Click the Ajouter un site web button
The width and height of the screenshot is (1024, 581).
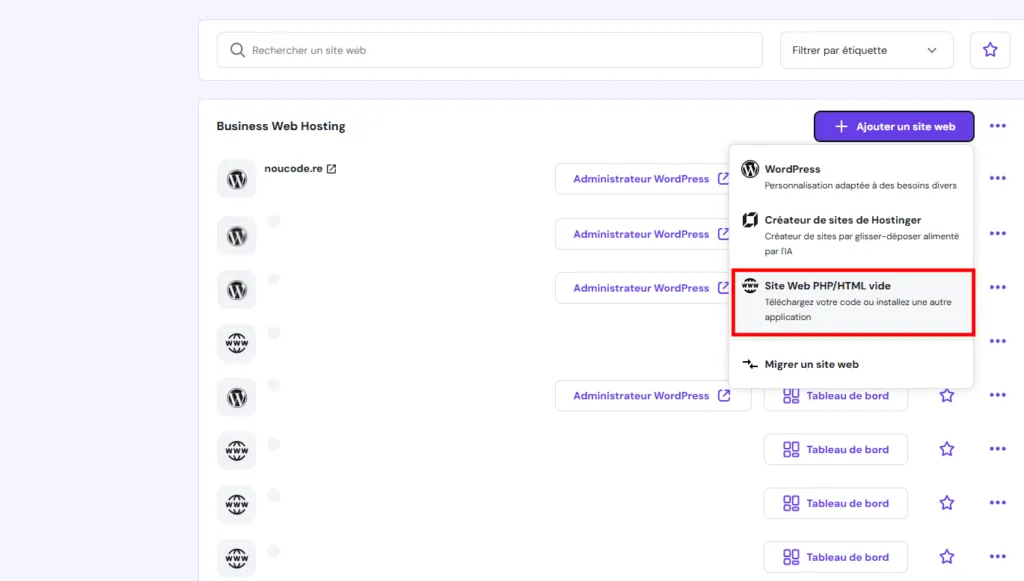point(893,126)
